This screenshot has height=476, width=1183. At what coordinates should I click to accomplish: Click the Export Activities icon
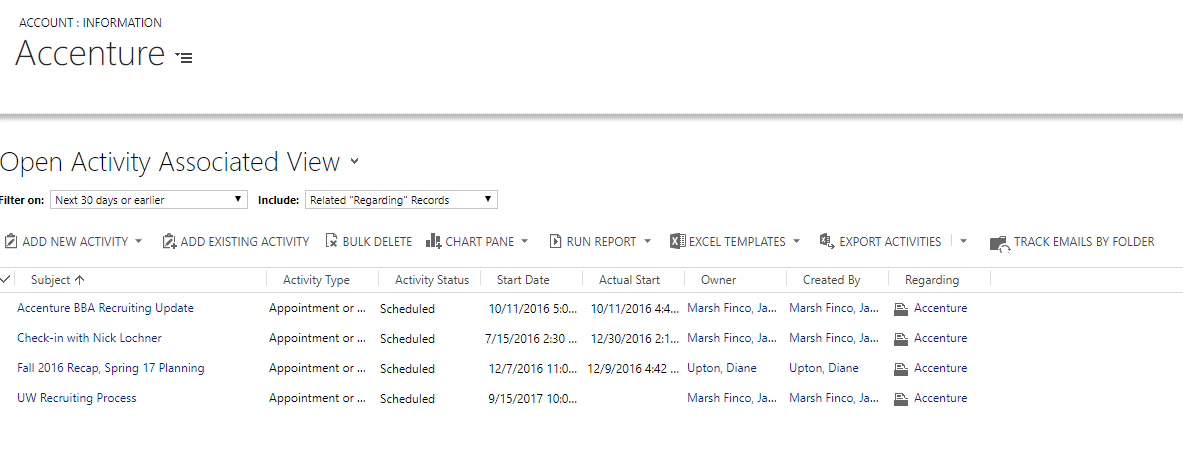click(826, 242)
